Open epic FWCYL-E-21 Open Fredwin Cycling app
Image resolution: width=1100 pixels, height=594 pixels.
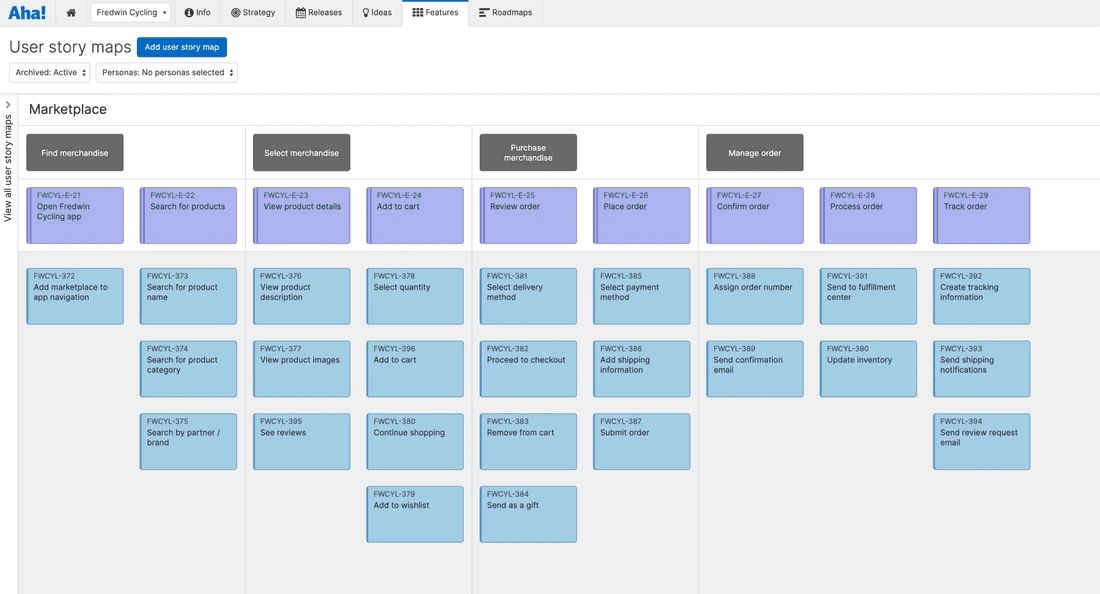(x=74, y=215)
